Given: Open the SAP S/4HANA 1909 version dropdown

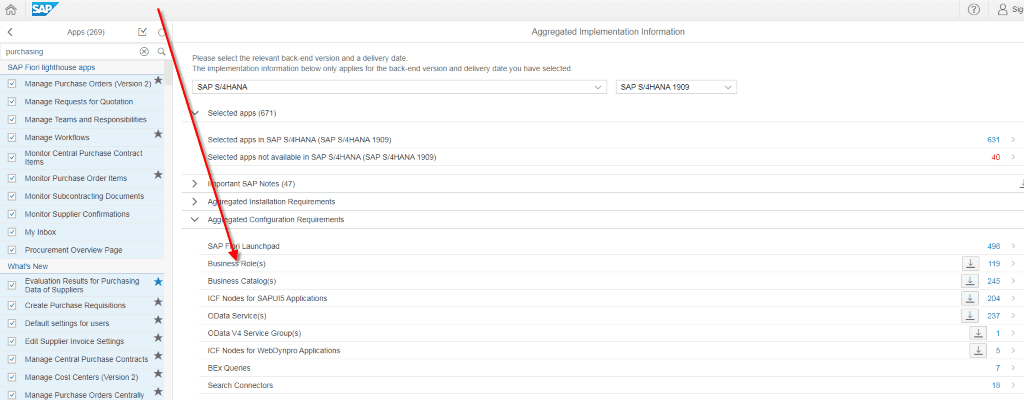Looking at the screenshot, I should 676,87.
